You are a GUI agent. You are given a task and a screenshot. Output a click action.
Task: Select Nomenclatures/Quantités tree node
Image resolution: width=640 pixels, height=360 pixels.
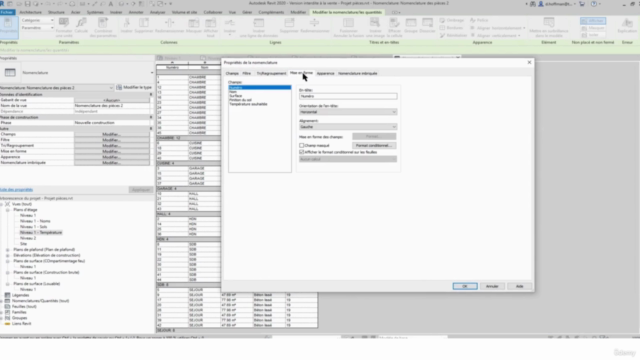pos(40,301)
